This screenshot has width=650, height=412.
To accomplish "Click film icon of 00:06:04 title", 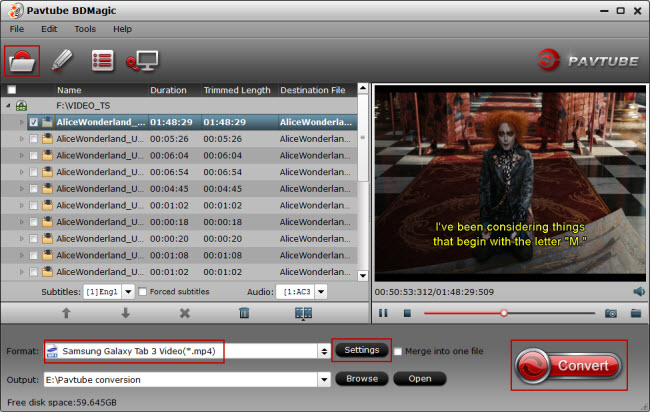I will [47, 155].
